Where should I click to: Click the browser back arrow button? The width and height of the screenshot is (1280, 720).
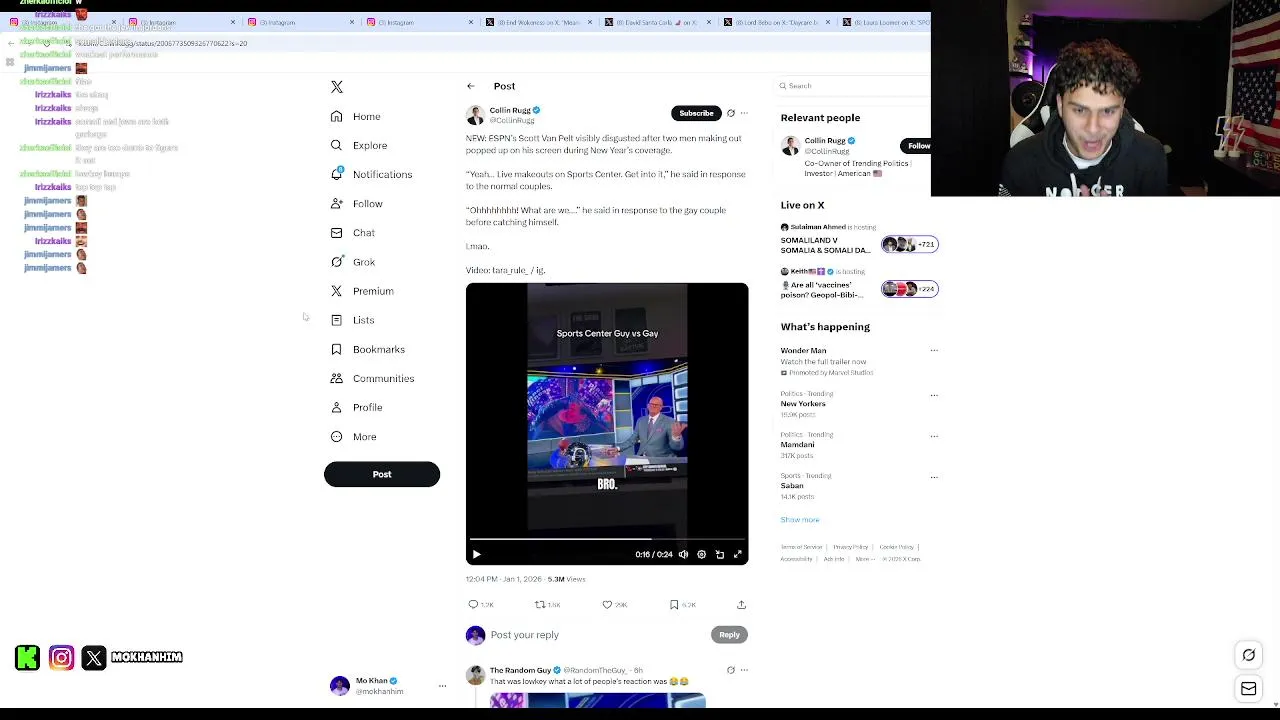coord(10,43)
